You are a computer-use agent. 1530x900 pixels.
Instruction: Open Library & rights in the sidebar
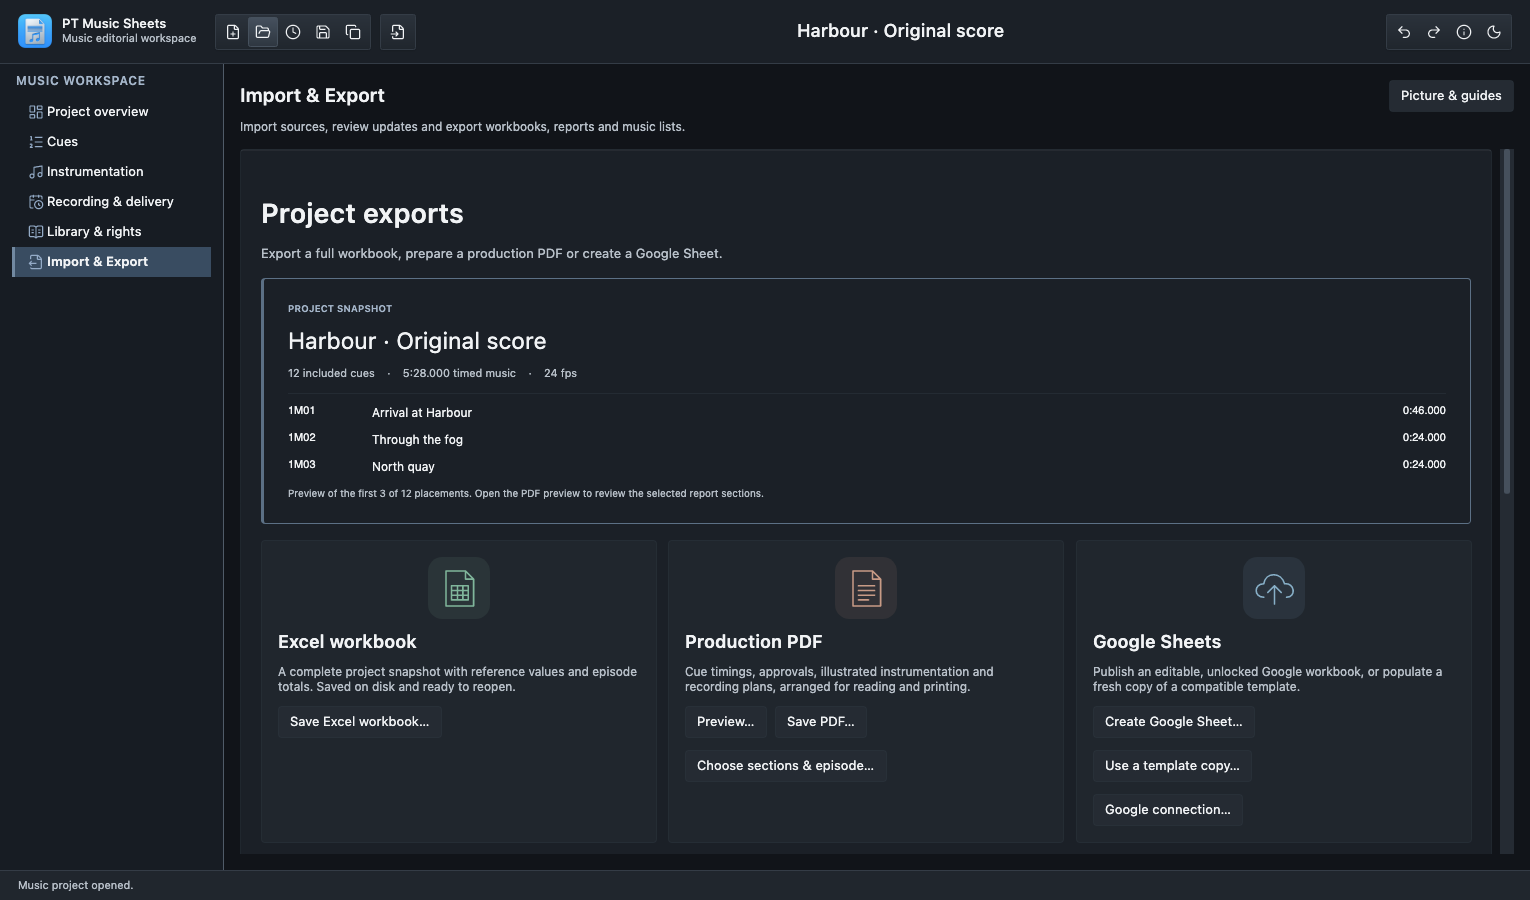[112, 232]
